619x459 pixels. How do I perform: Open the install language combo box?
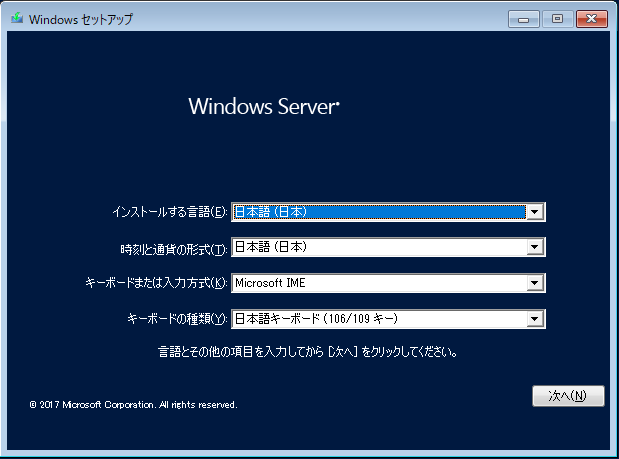[x=388, y=212]
